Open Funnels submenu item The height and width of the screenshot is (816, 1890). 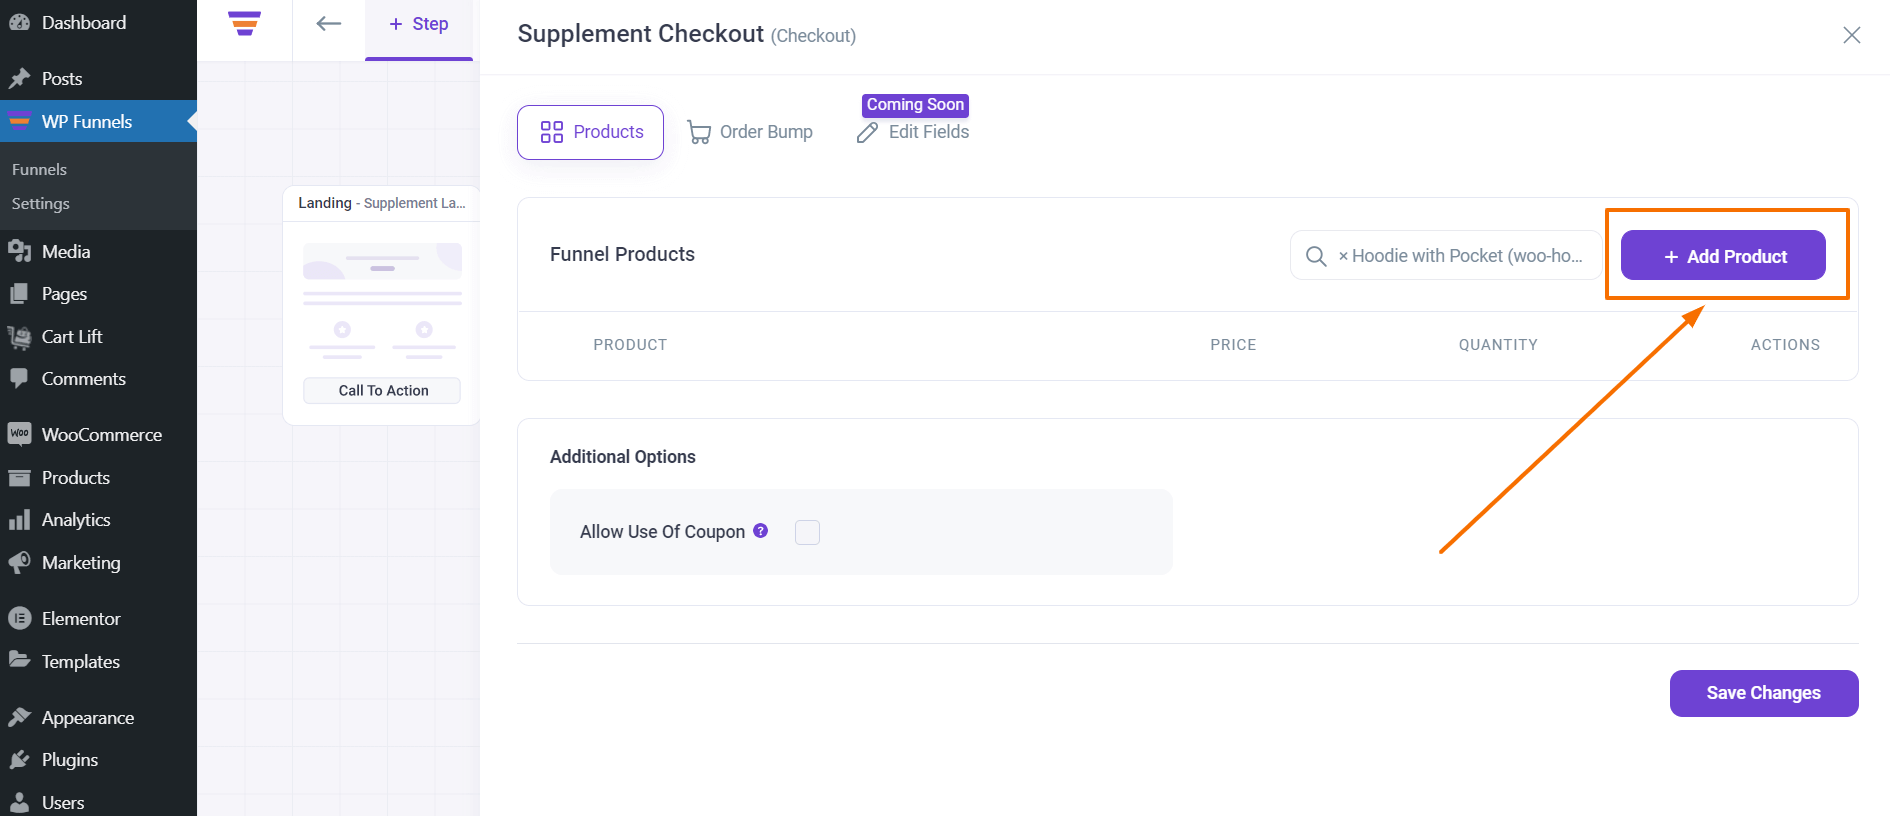(x=39, y=170)
